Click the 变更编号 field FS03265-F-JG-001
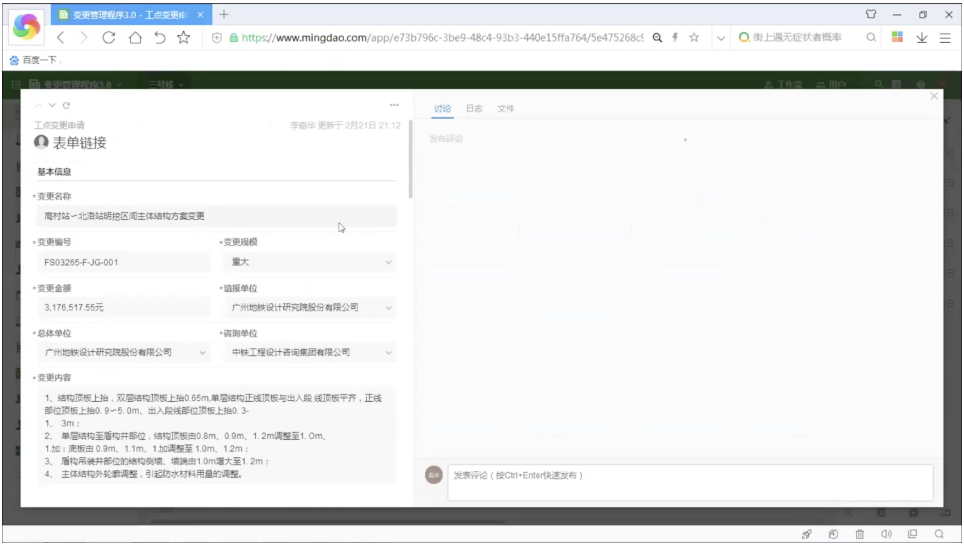 [123, 262]
